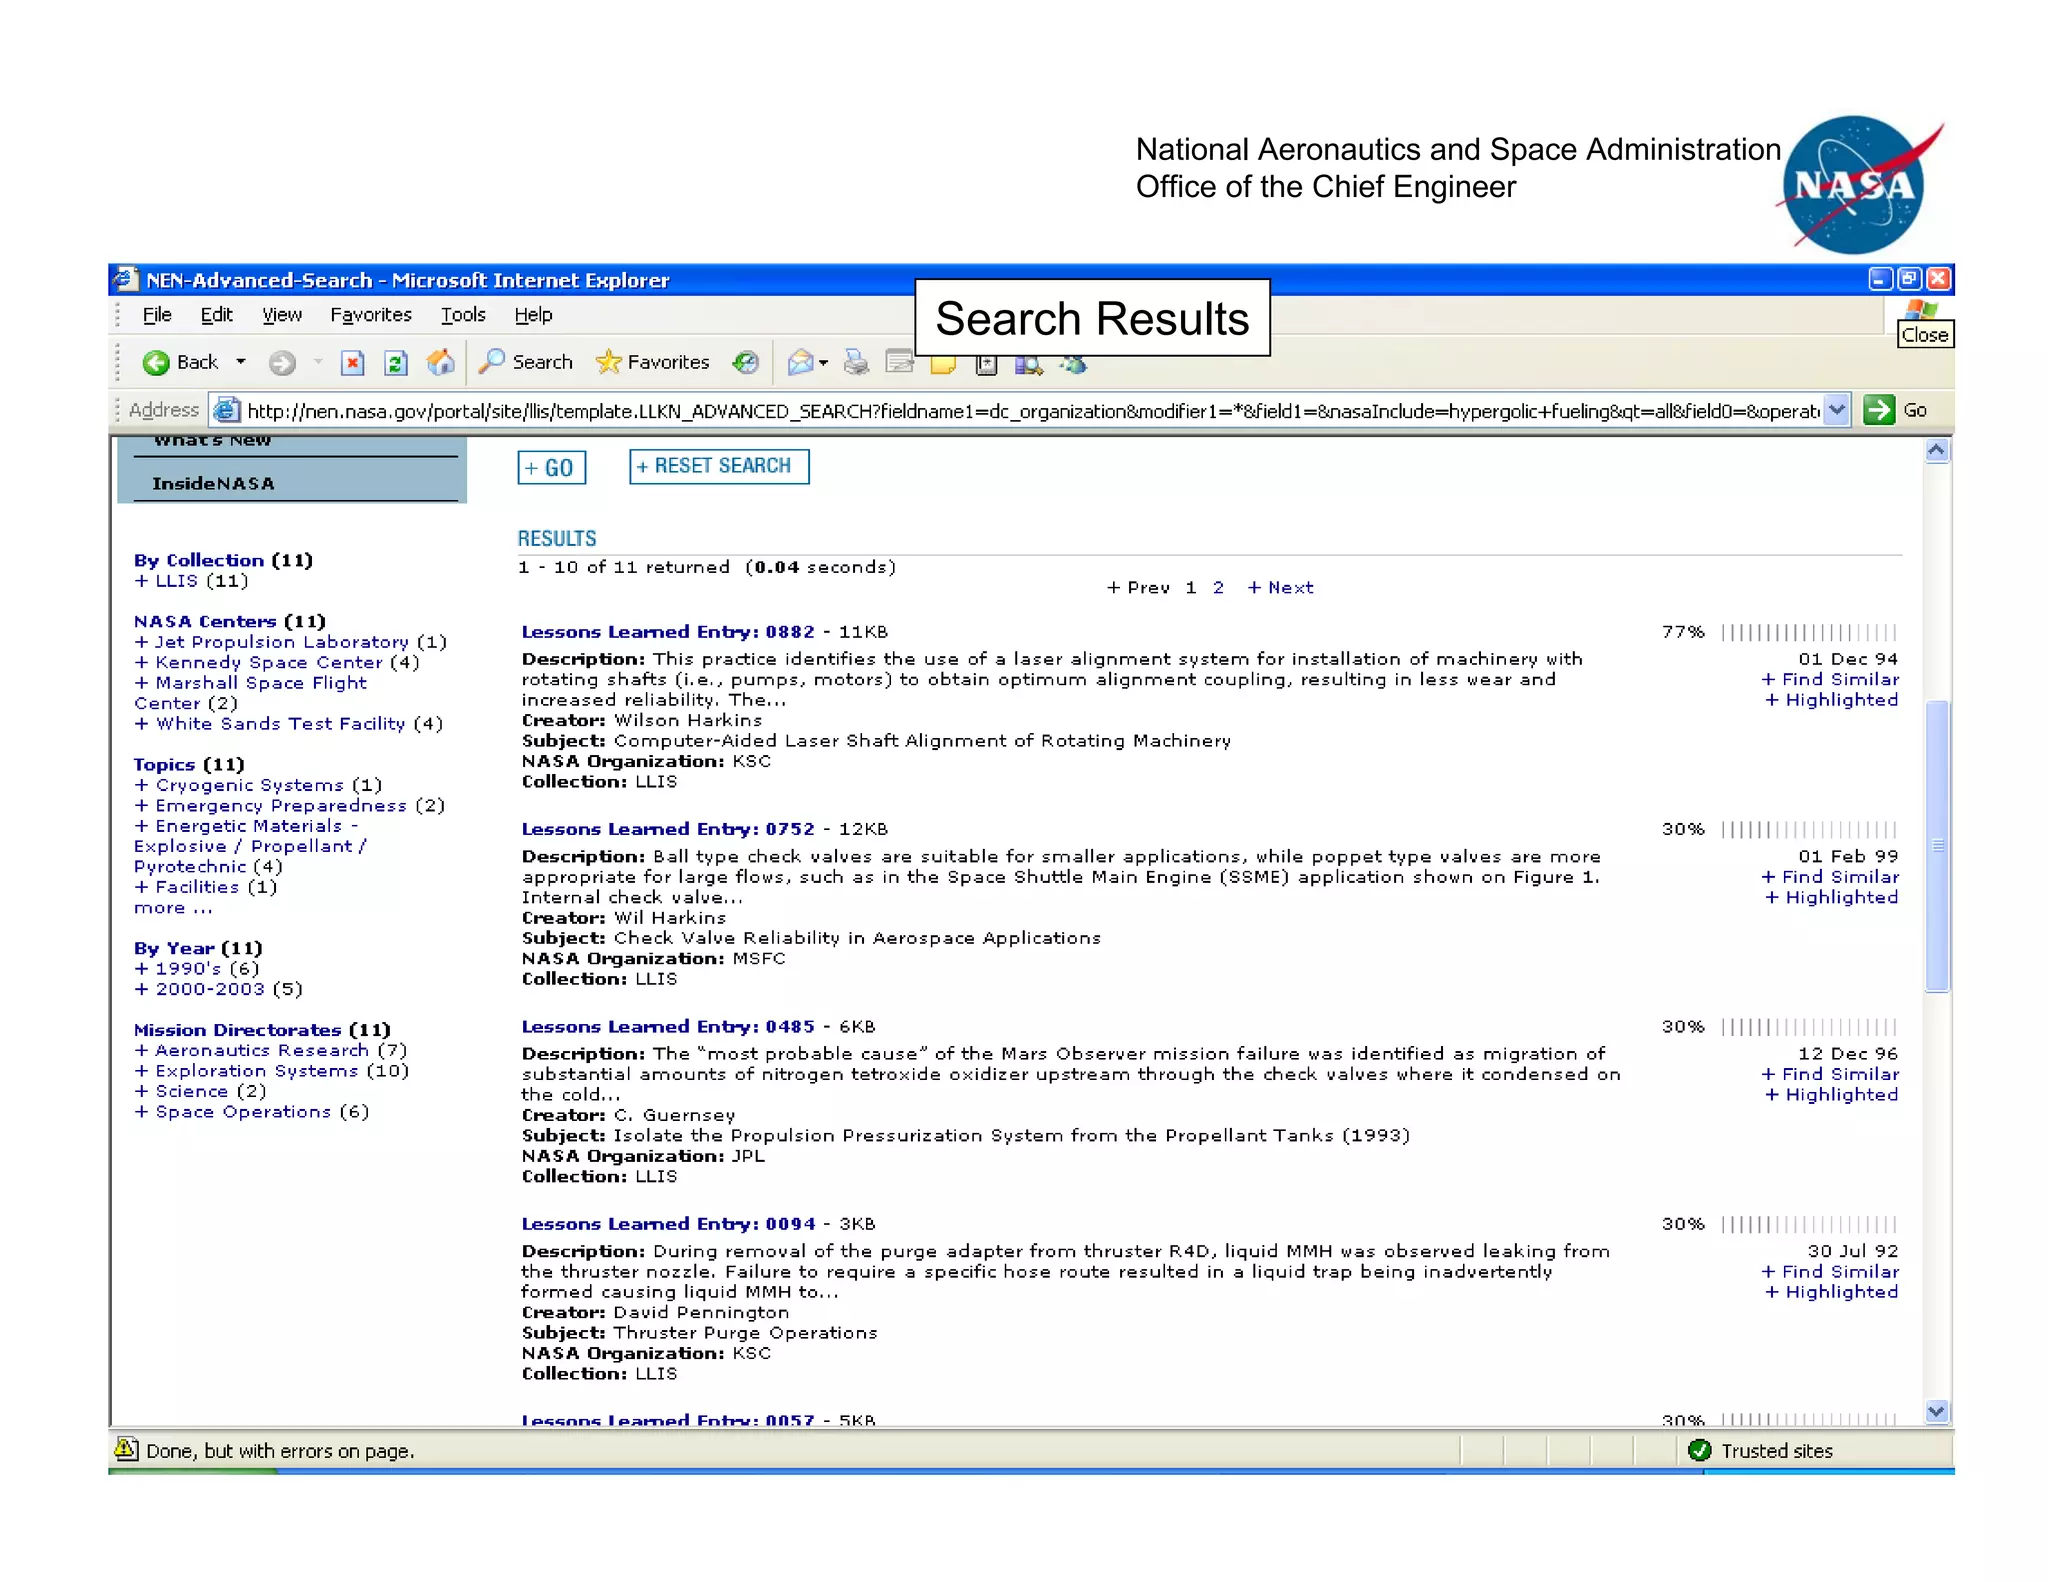This screenshot has height=1582, width=2048.
Task: Expand Jet Propulsion Laboratory (1) filter
Action: click(290, 642)
